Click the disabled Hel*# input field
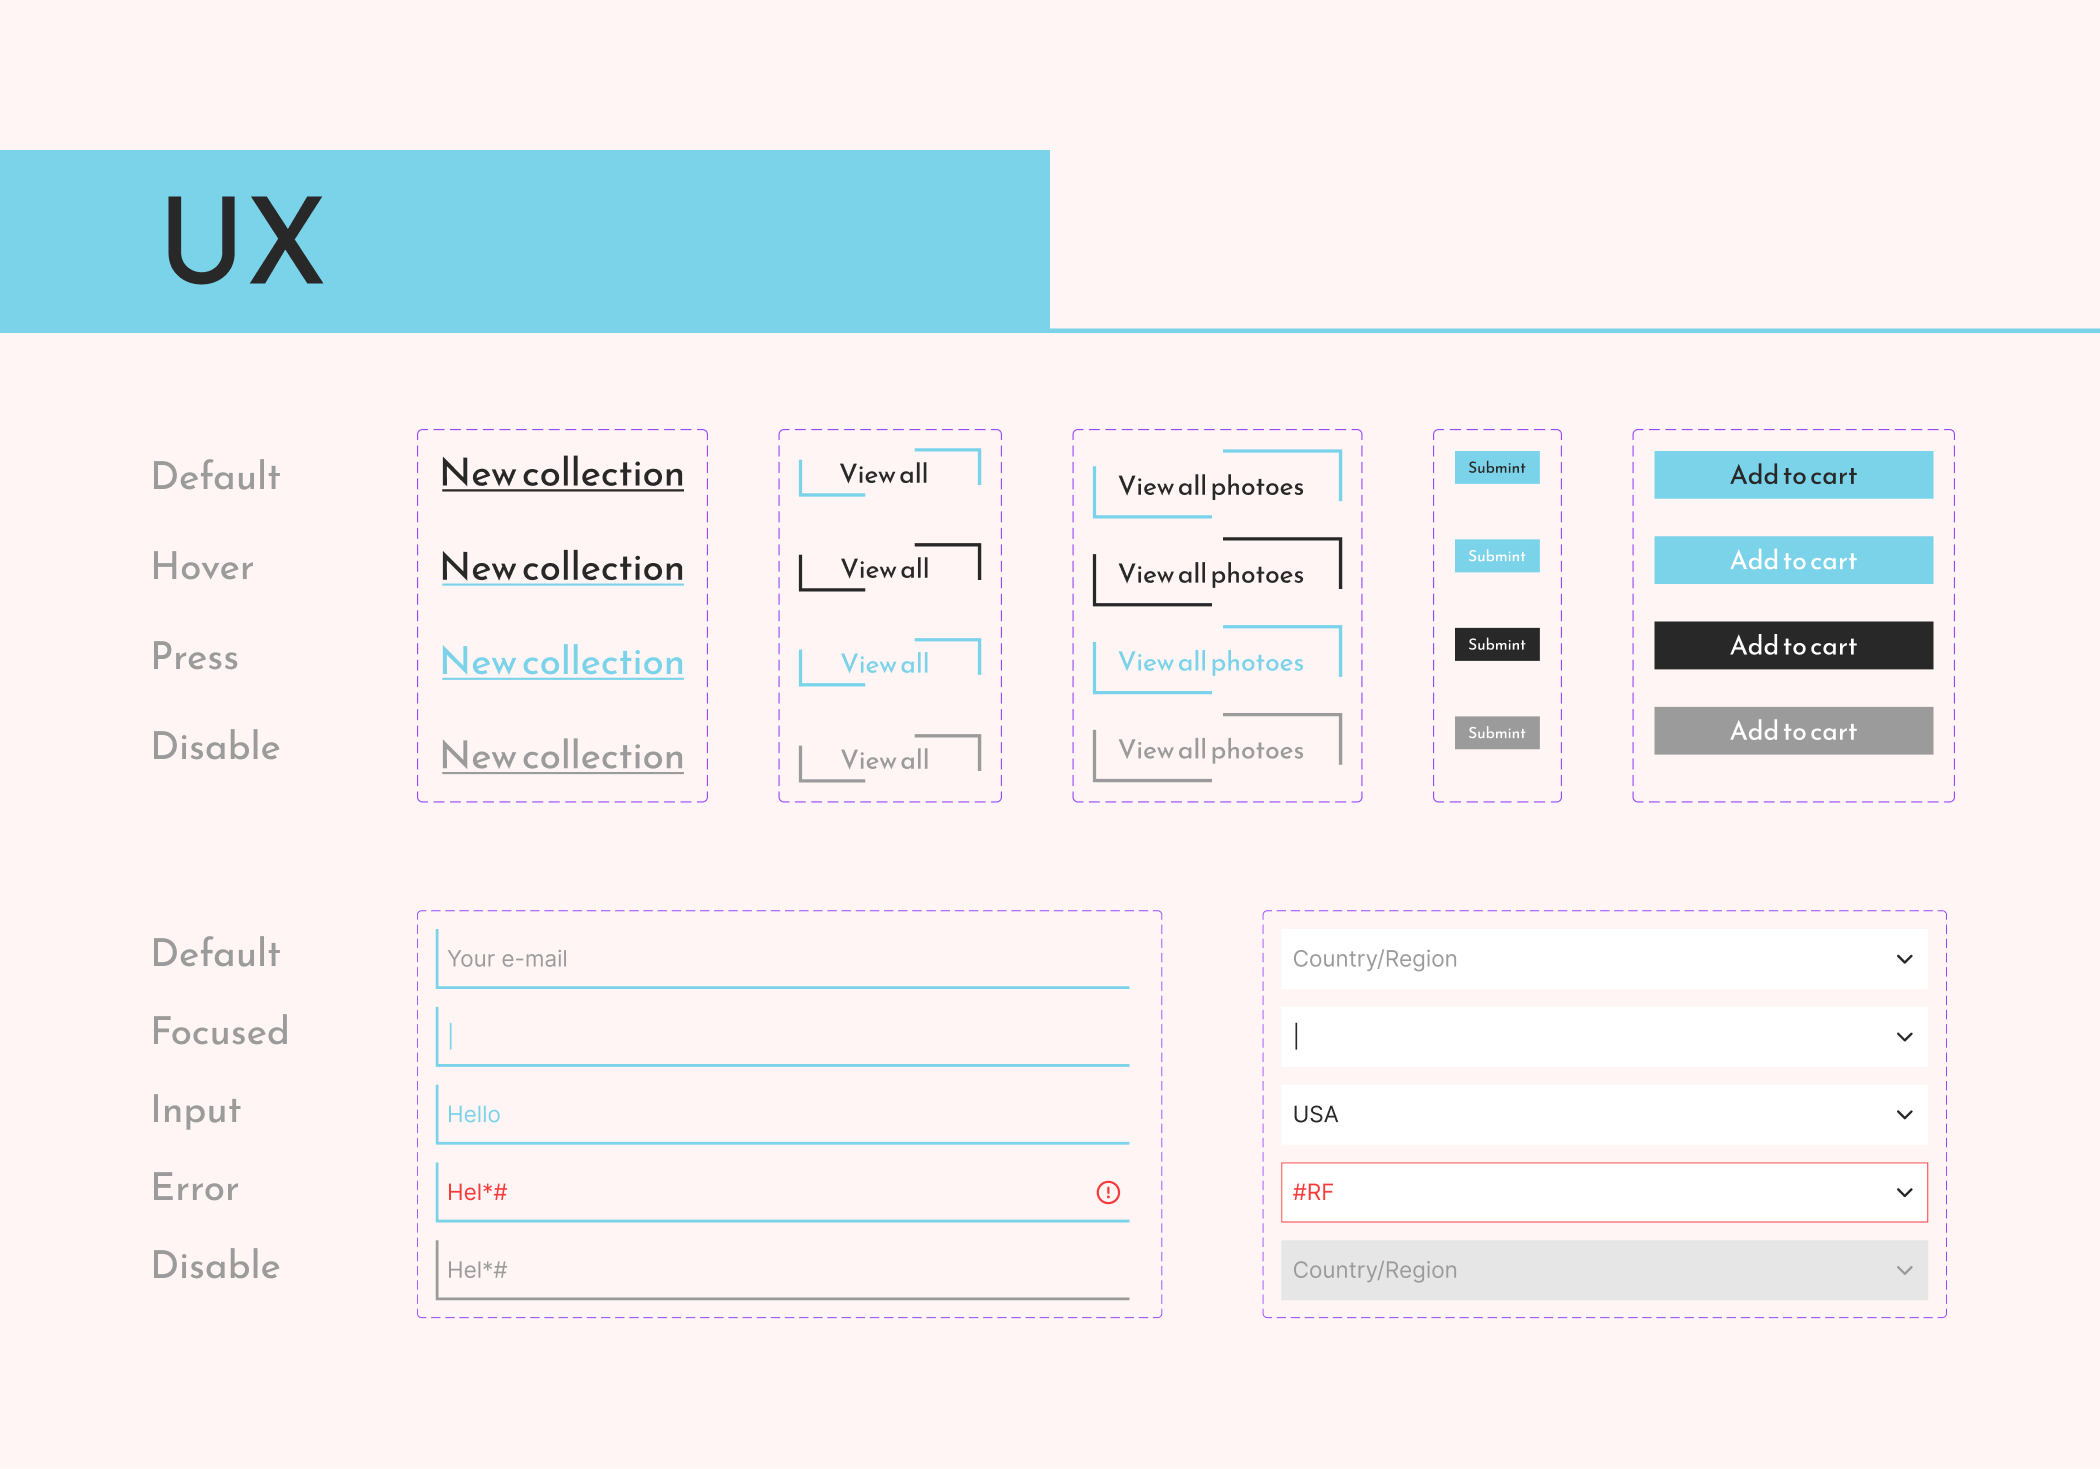Viewport: 2100px width, 1469px height. point(782,1270)
